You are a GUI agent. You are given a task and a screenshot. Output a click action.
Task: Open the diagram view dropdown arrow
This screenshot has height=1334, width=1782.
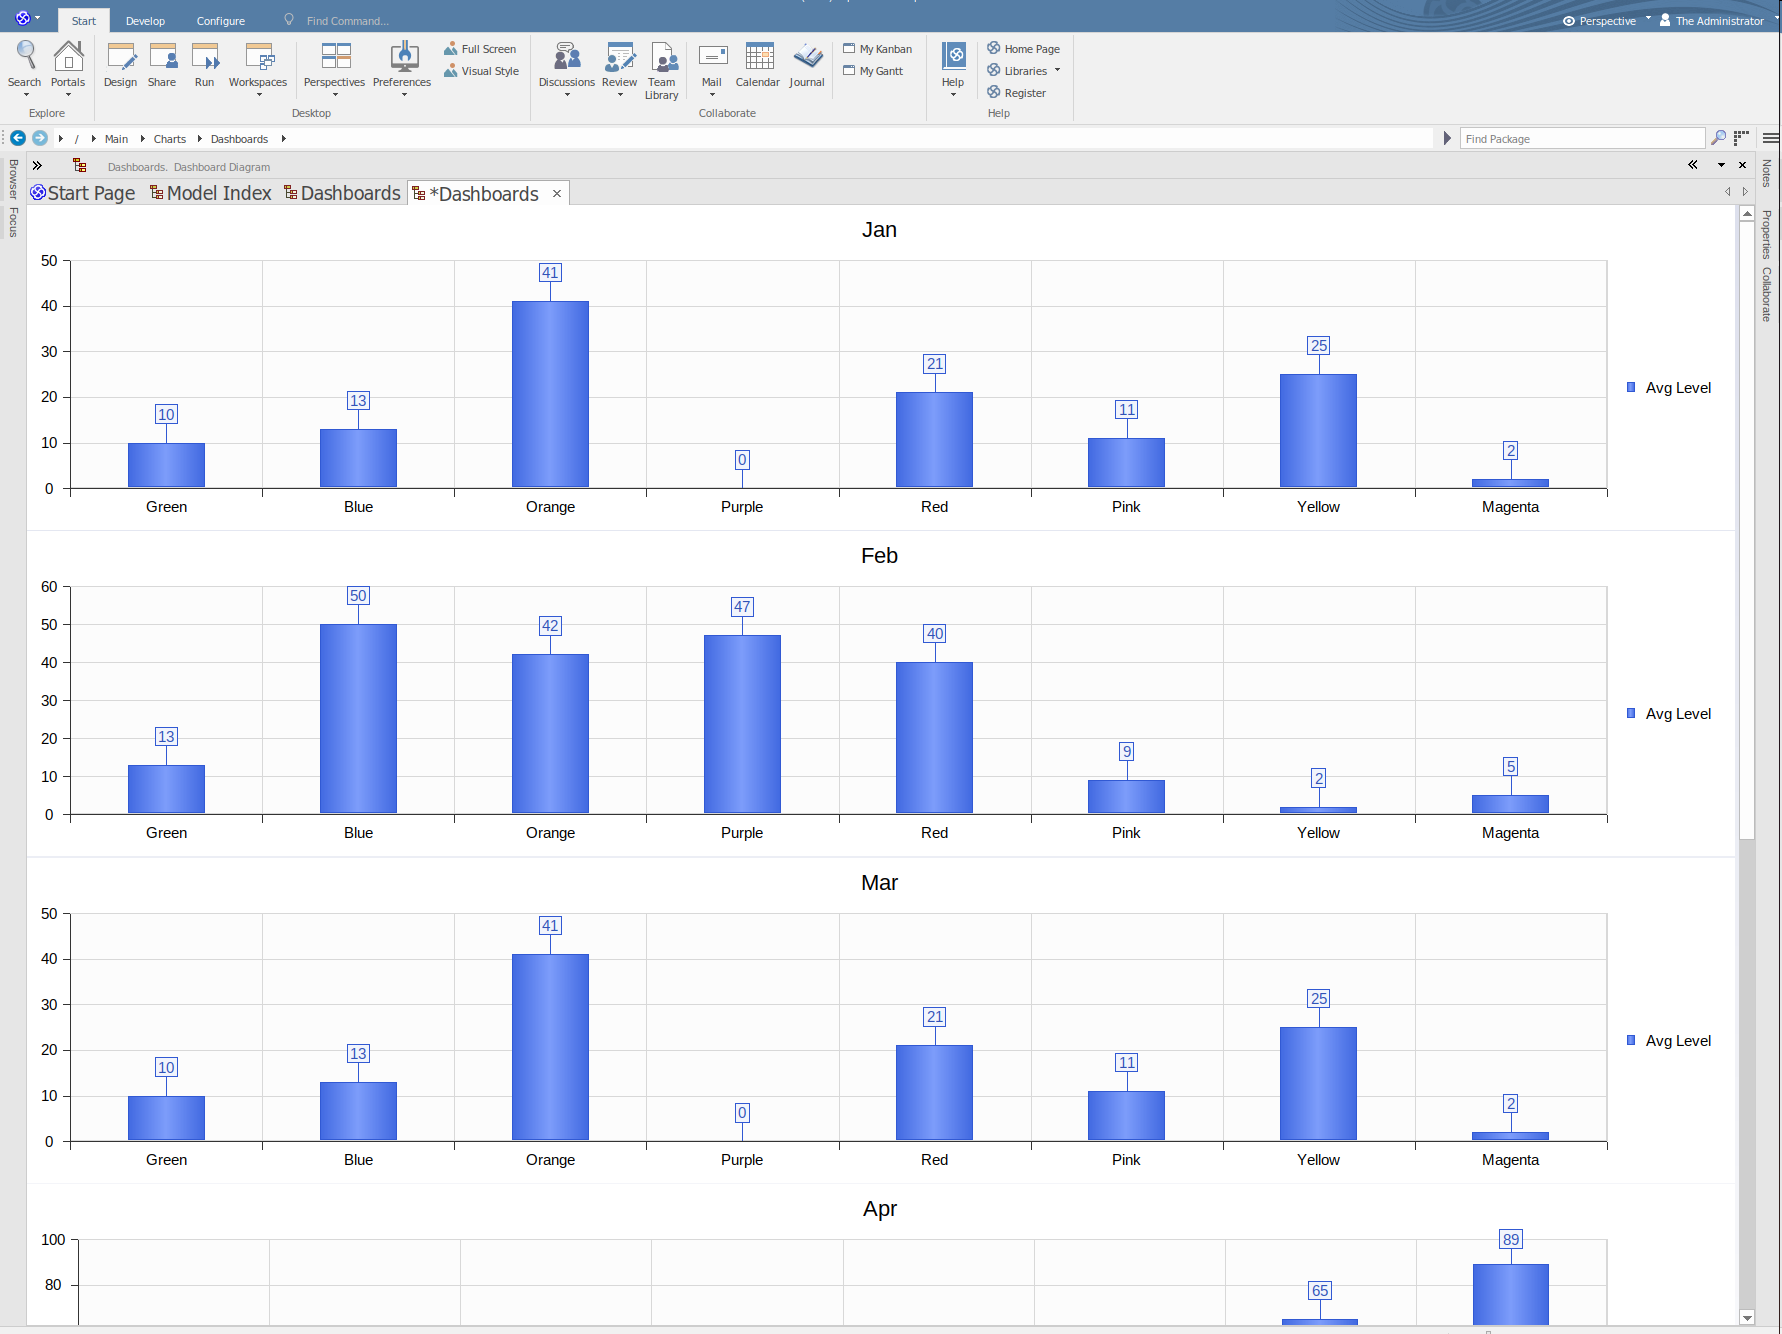coord(1721,165)
